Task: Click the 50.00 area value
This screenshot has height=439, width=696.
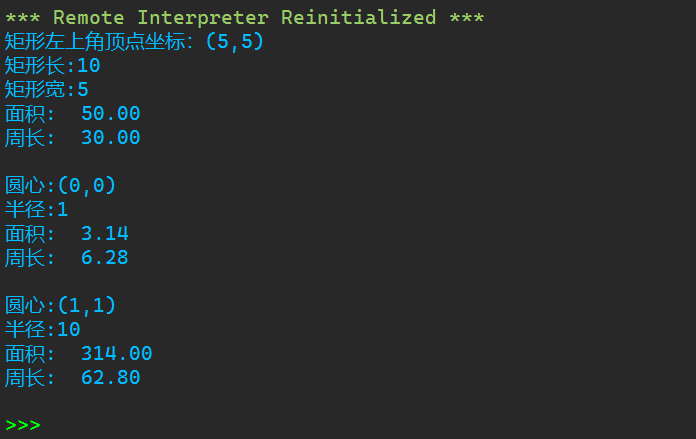Action: 110,114
